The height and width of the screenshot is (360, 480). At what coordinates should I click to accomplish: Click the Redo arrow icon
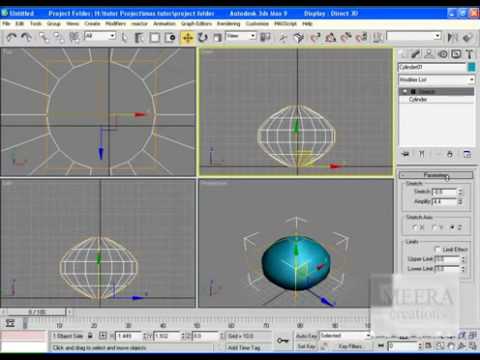26,37
